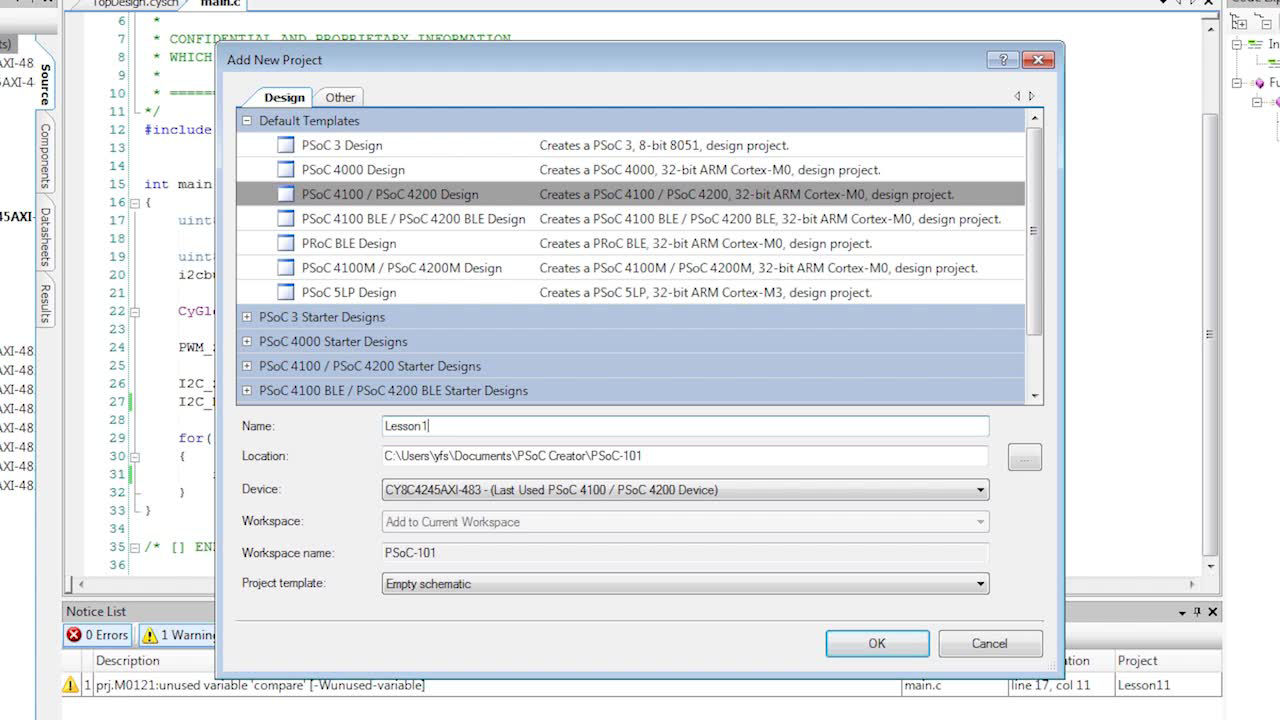The height and width of the screenshot is (720, 1280).
Task: Click the Errors filter icon in Notice List
Action: (x=74, y=635)
